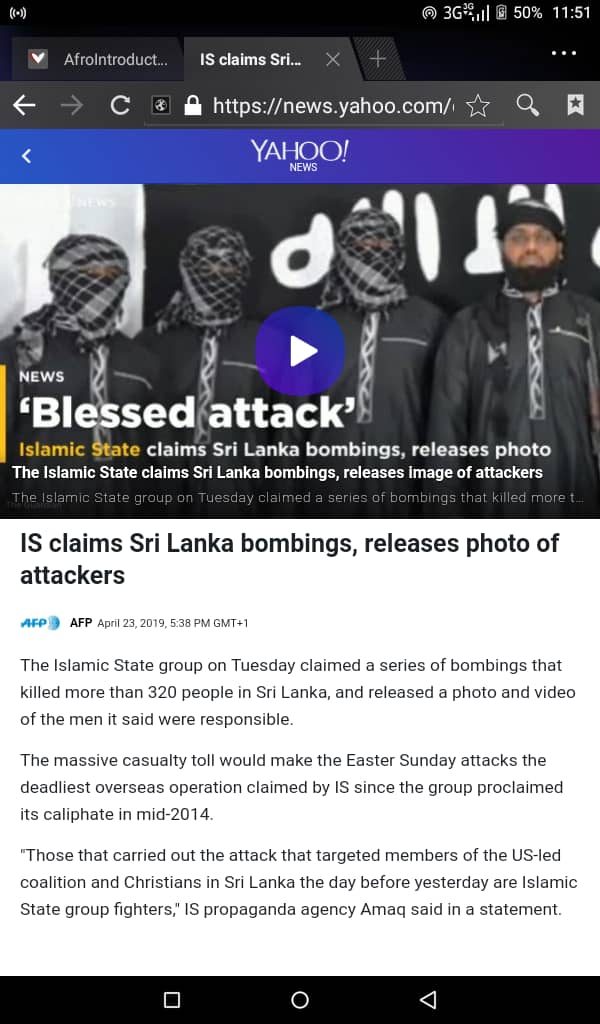Tap the news.yahoo.com address field

(x=332, y=105)
